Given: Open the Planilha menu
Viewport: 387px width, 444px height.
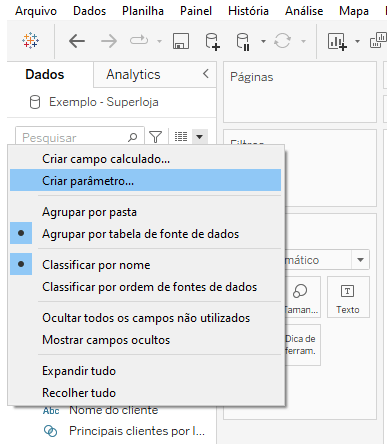Looking at the screenshot, I should coord(143,11).
